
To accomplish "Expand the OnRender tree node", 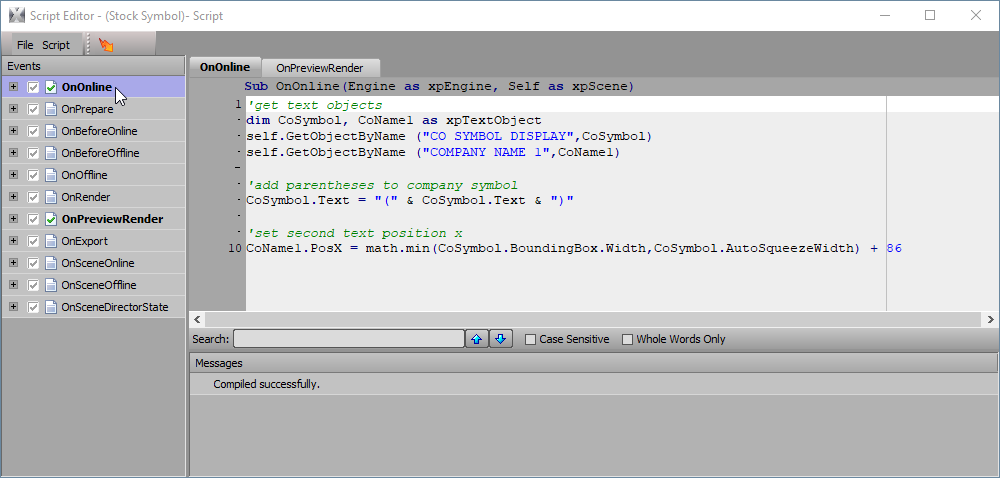I will coord(13,196).
